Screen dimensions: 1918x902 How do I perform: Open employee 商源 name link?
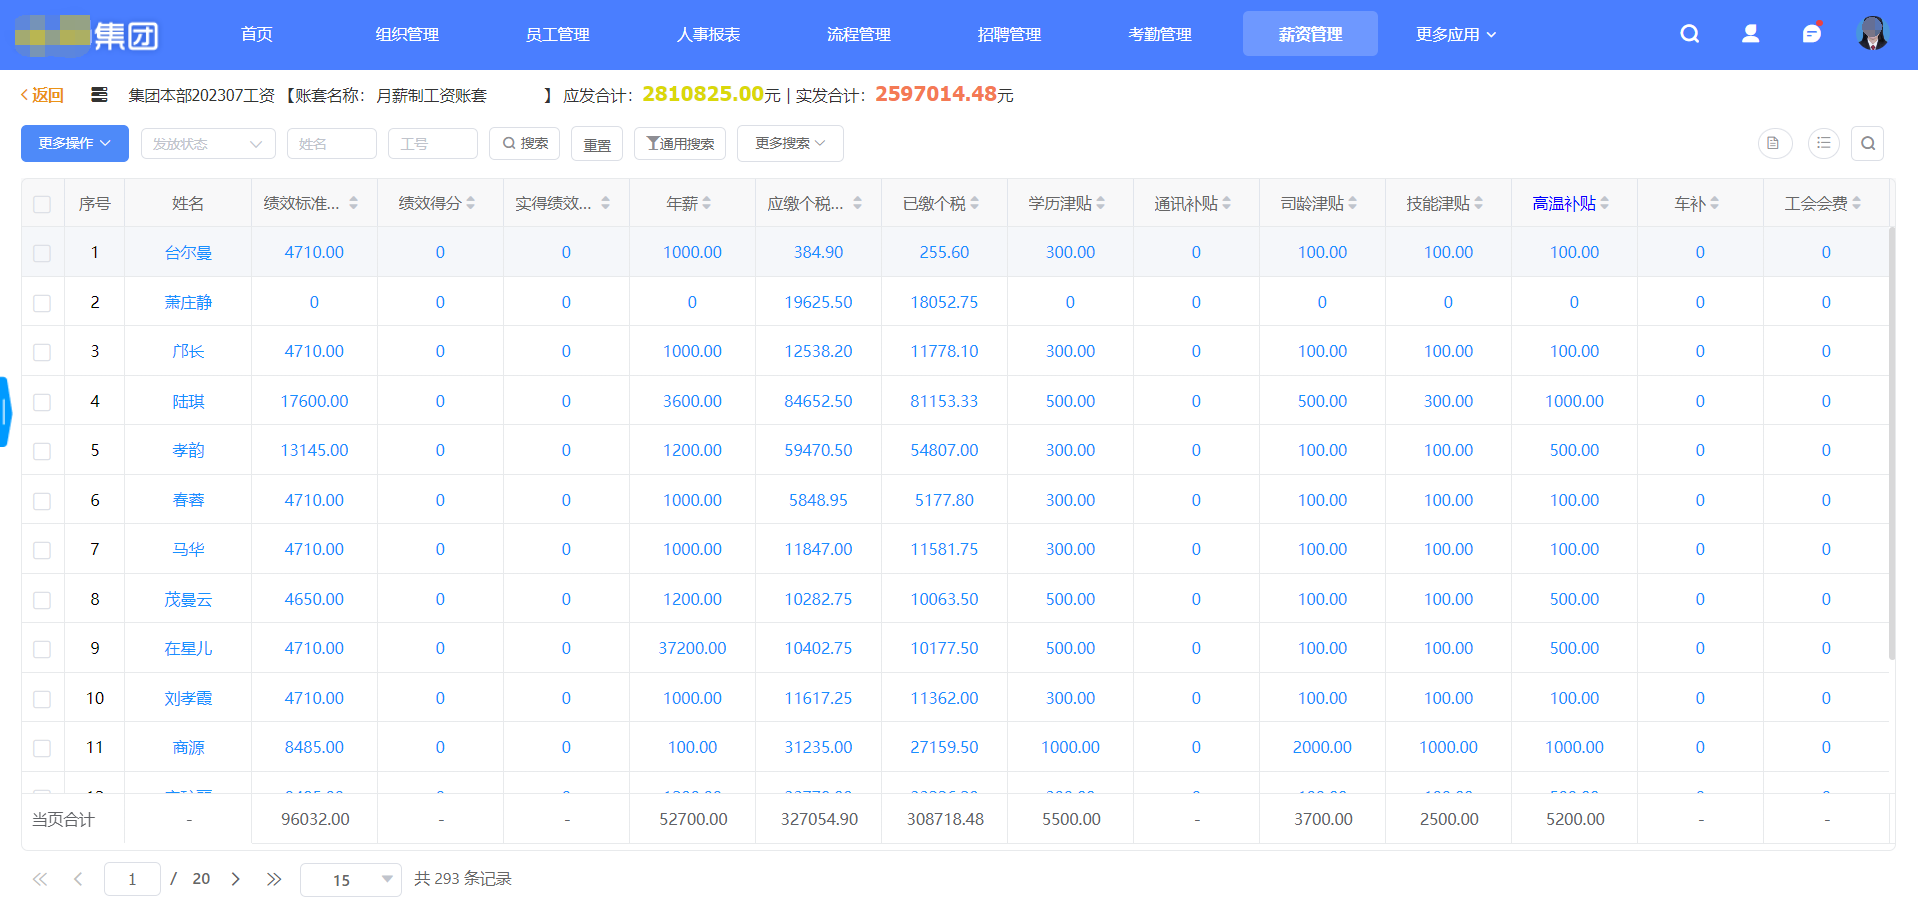click(x=188, y=747)
